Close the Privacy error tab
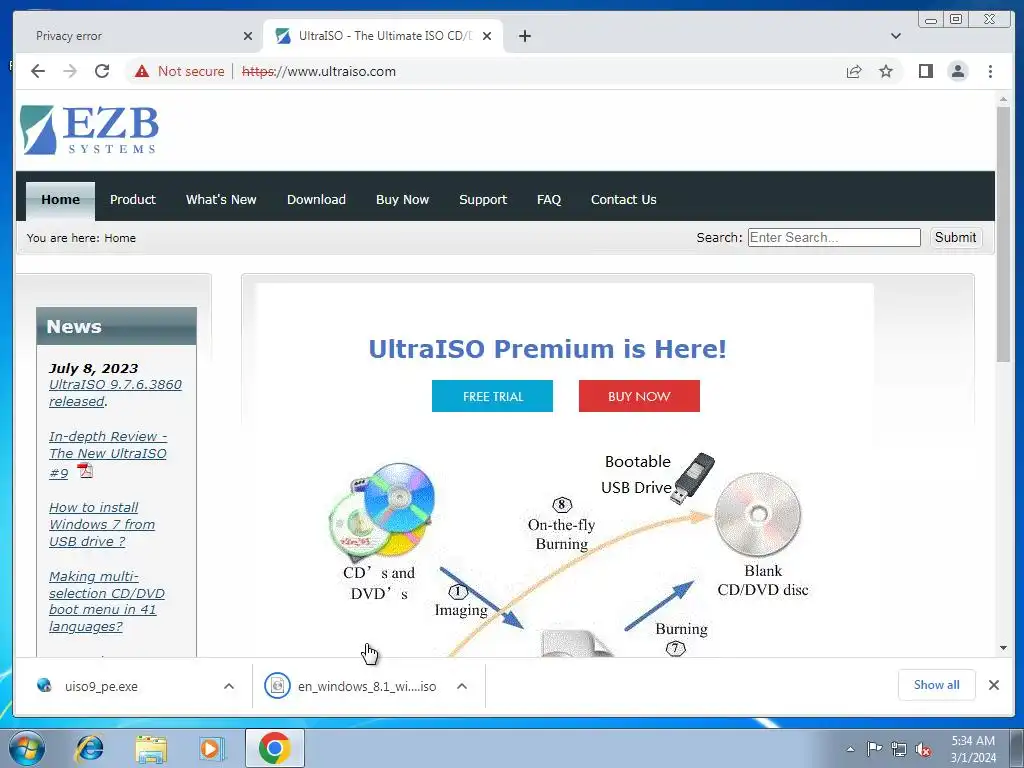The image size is (1024, 768). coord(248,36)
